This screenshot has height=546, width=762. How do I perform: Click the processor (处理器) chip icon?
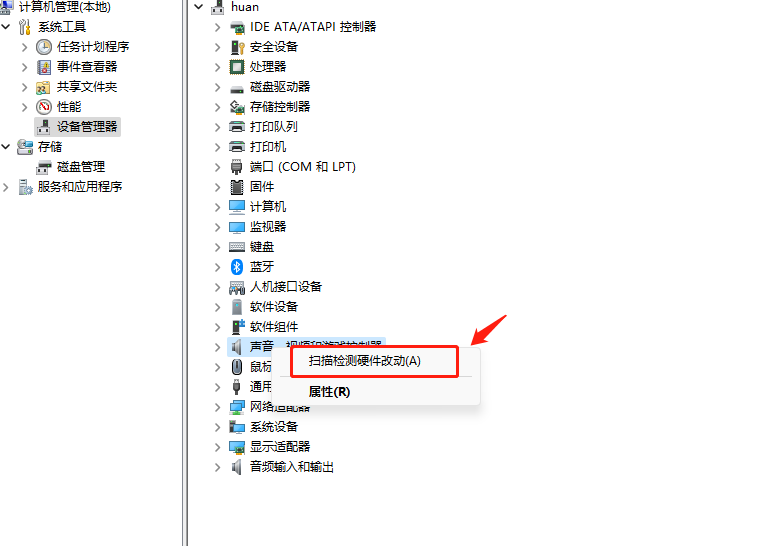click(237, 67)
